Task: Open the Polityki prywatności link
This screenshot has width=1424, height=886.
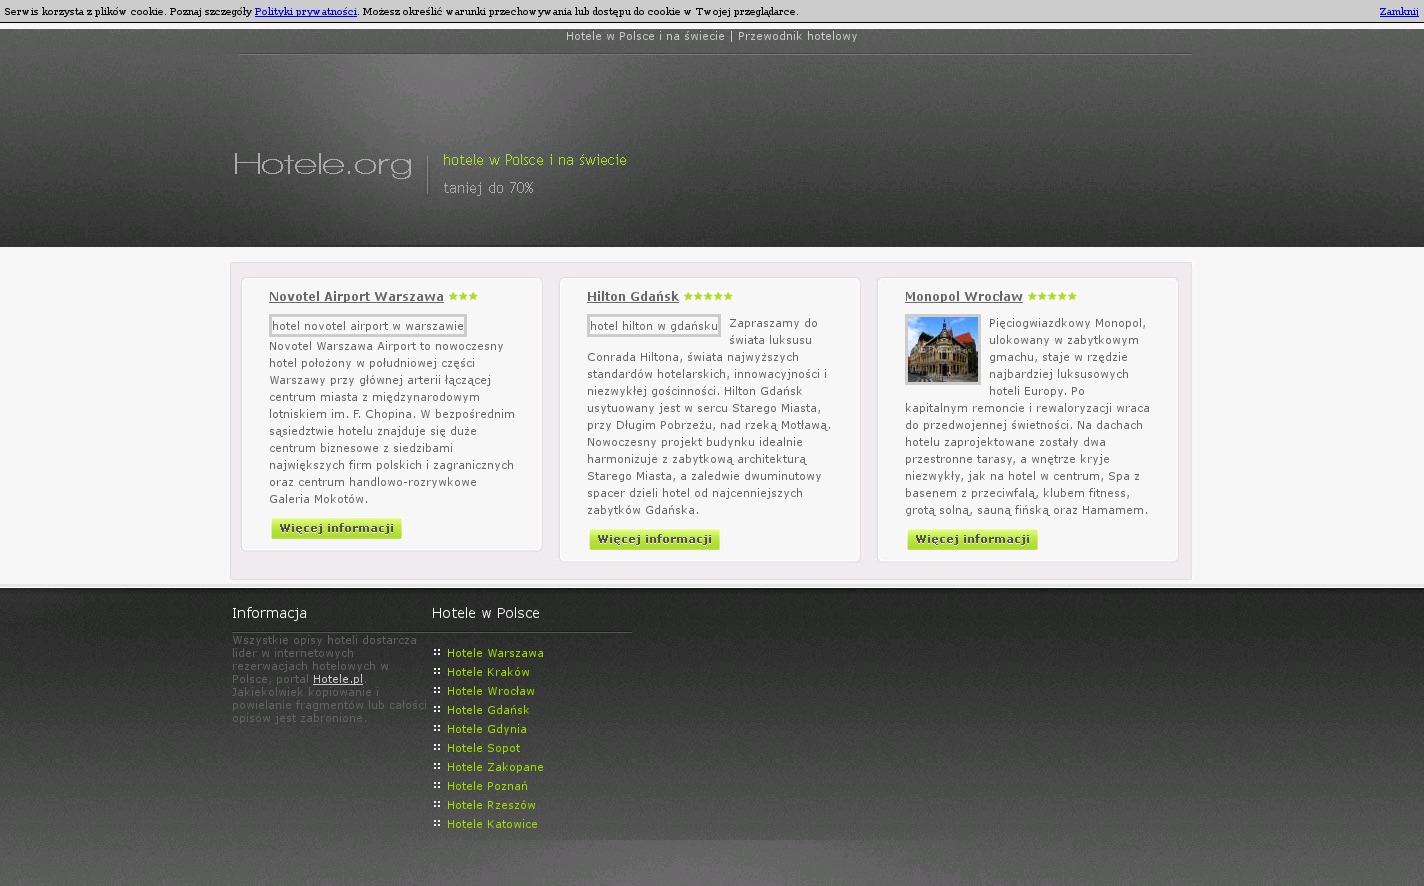Action: [x=305, y=12]
